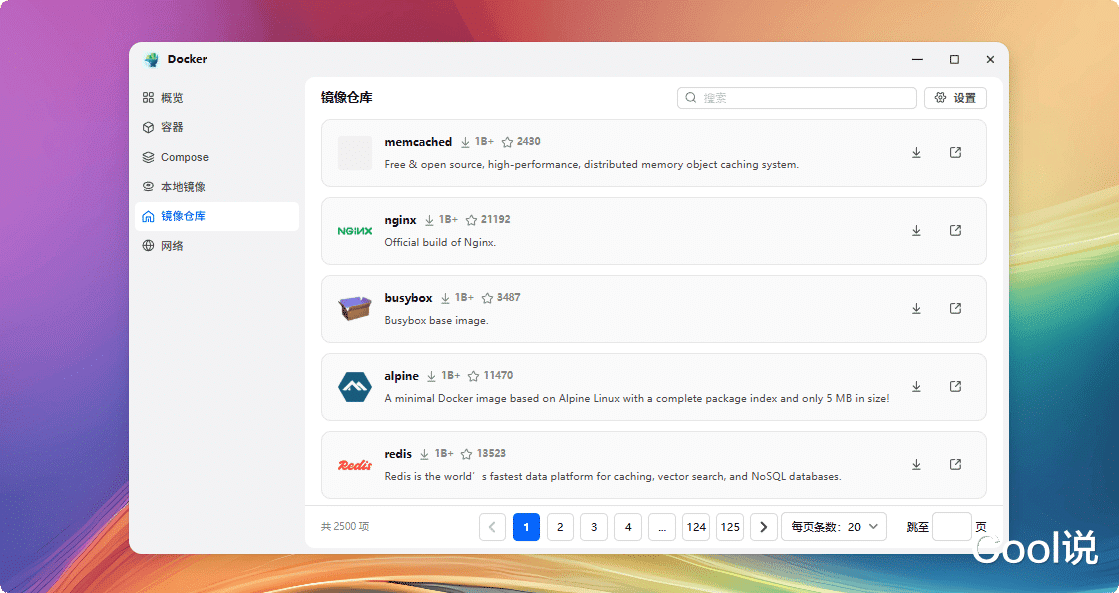The height and width of the screenshot is (593, 1119).
Task: Open Compose in sidebar
Action: click(x=217, y=157)
